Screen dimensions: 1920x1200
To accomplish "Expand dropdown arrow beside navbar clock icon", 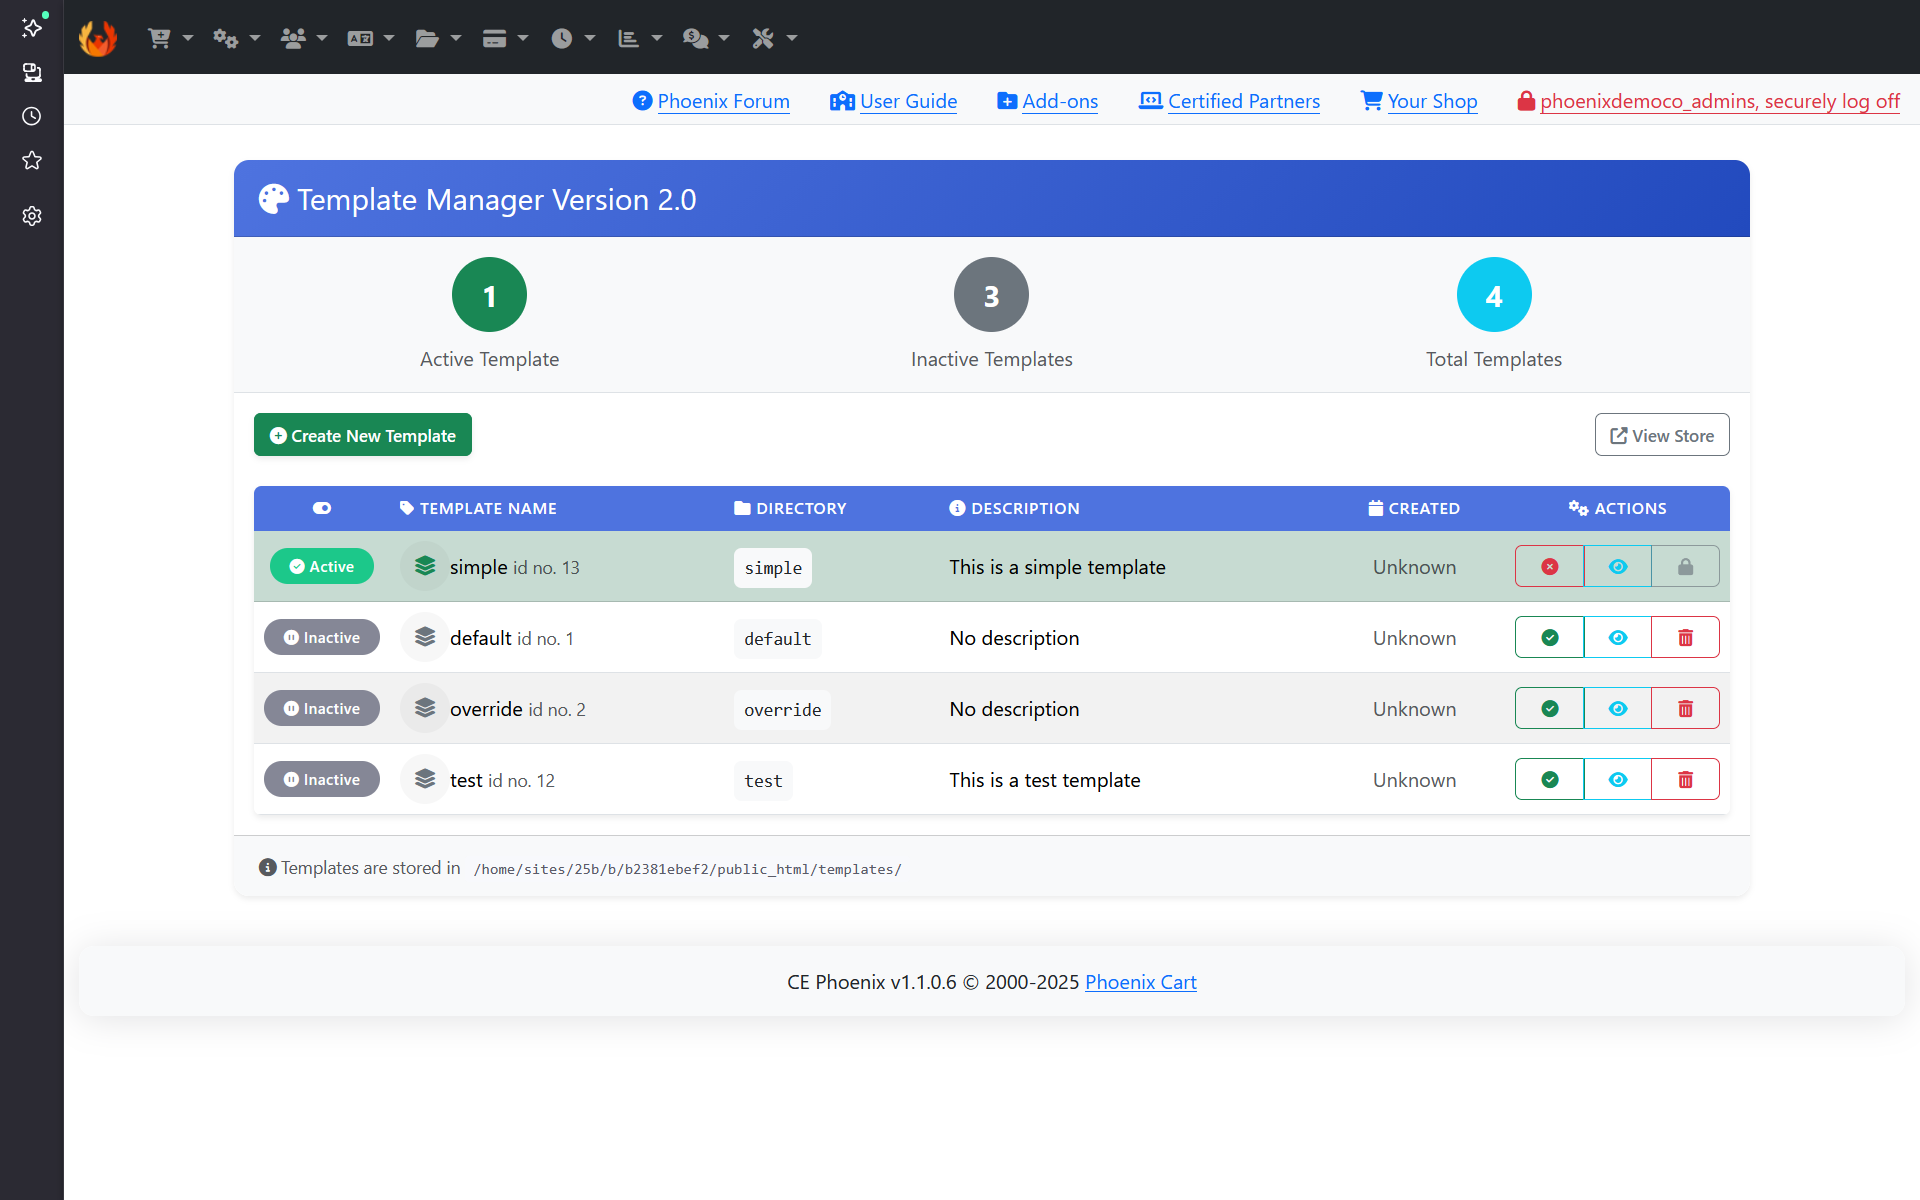I will tap(590, 38).
